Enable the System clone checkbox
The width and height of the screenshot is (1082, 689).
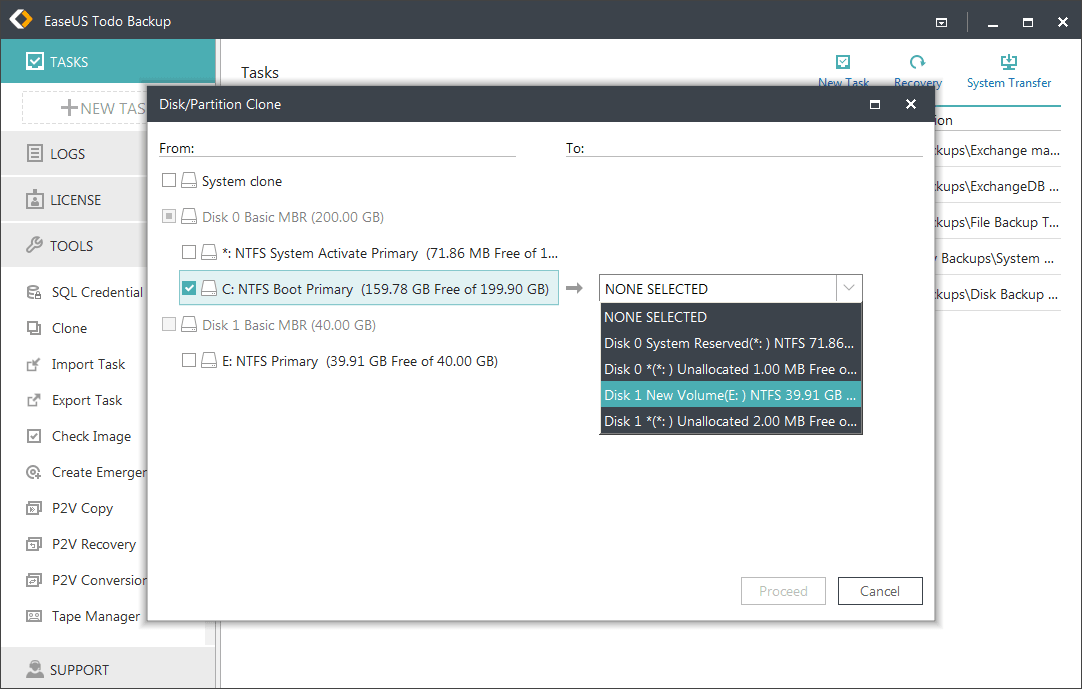[x=170, y=181]
